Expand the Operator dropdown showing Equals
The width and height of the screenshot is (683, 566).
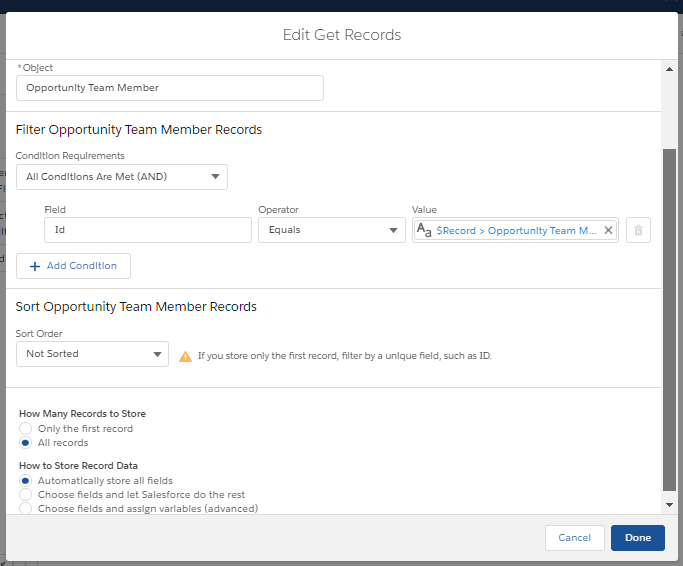(x=331, y=230)
